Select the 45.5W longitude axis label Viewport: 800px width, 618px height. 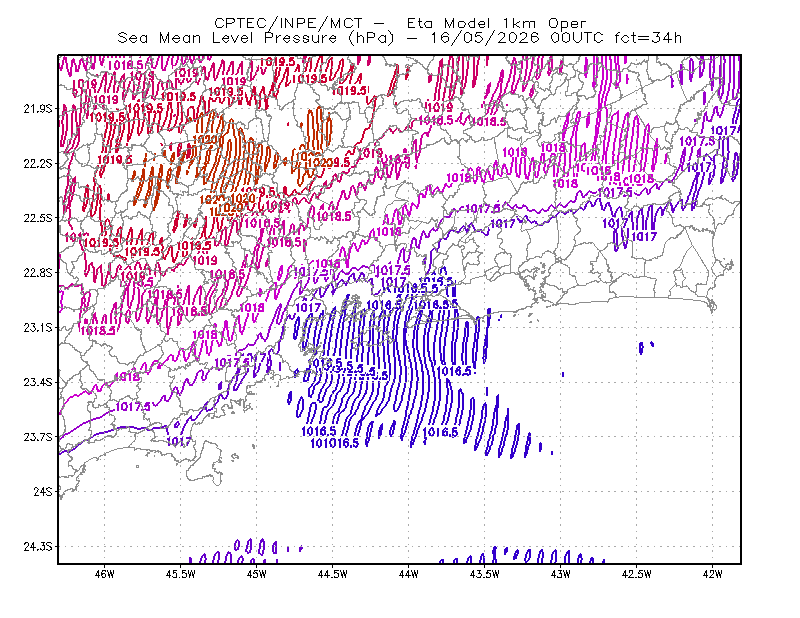point(181,574)
